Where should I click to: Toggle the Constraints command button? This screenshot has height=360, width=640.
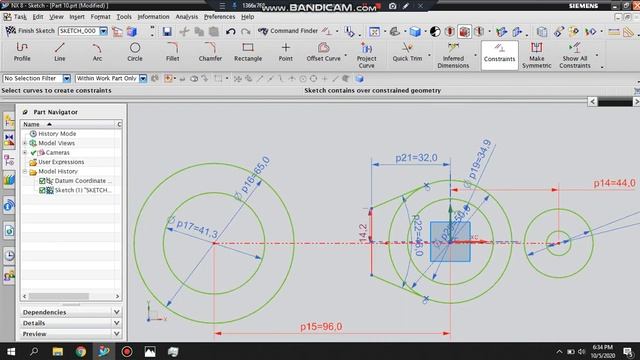[499, 55]
